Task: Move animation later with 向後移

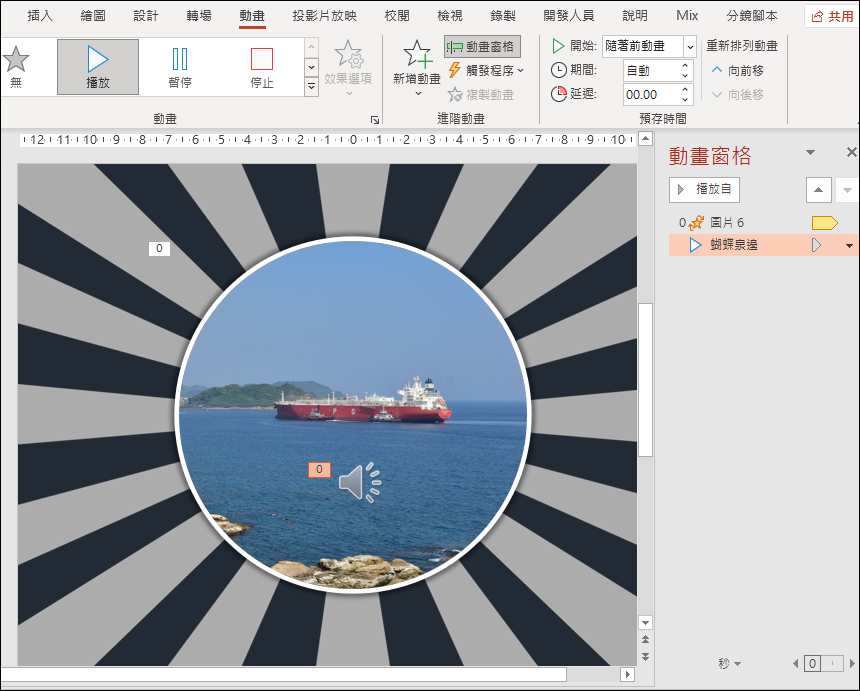Action: [x=737, y=94]
